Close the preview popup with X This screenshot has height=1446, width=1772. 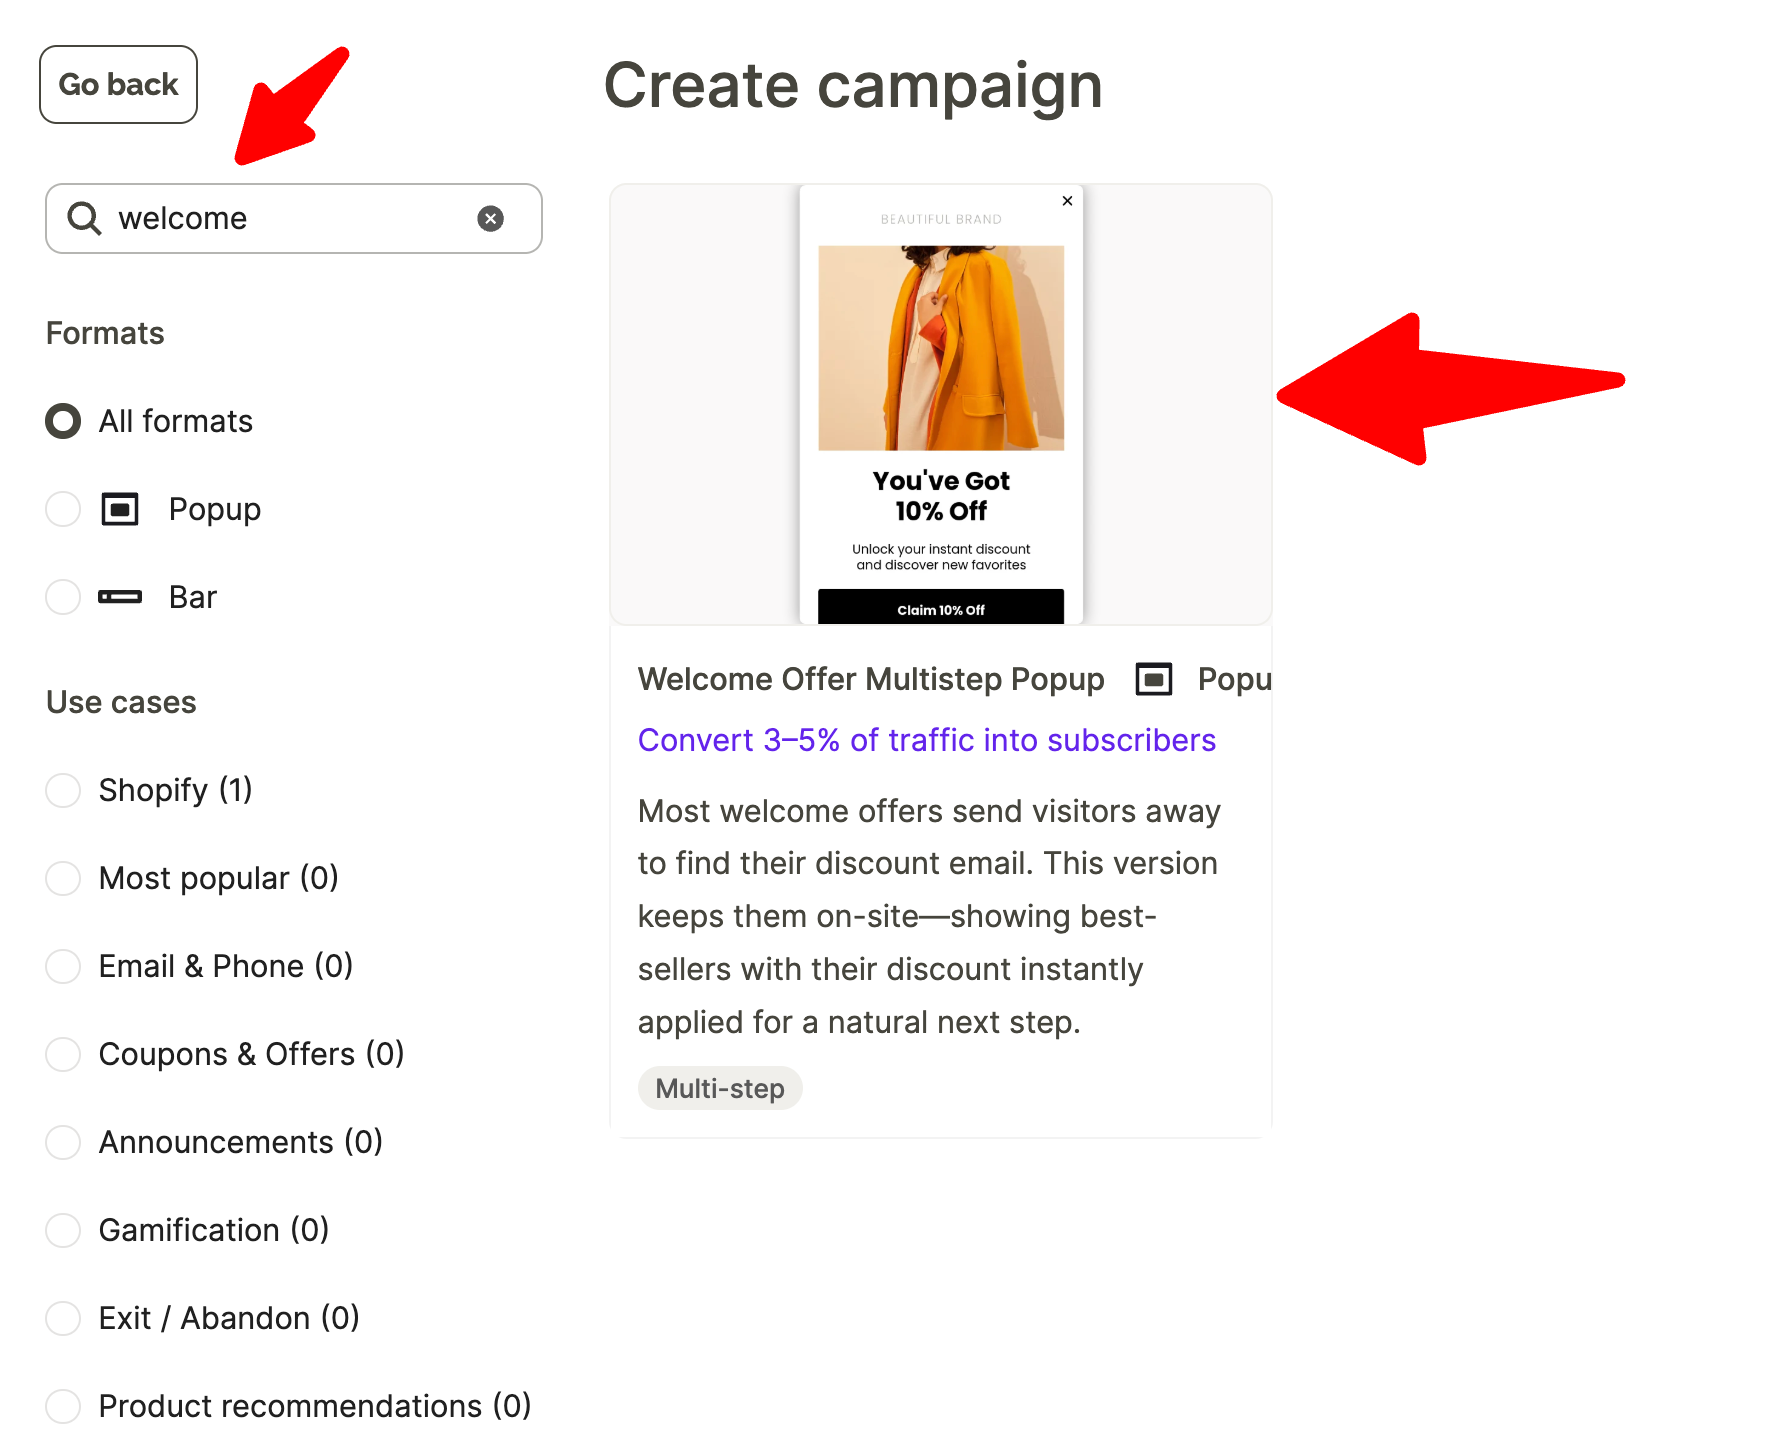click(1067, 201)
